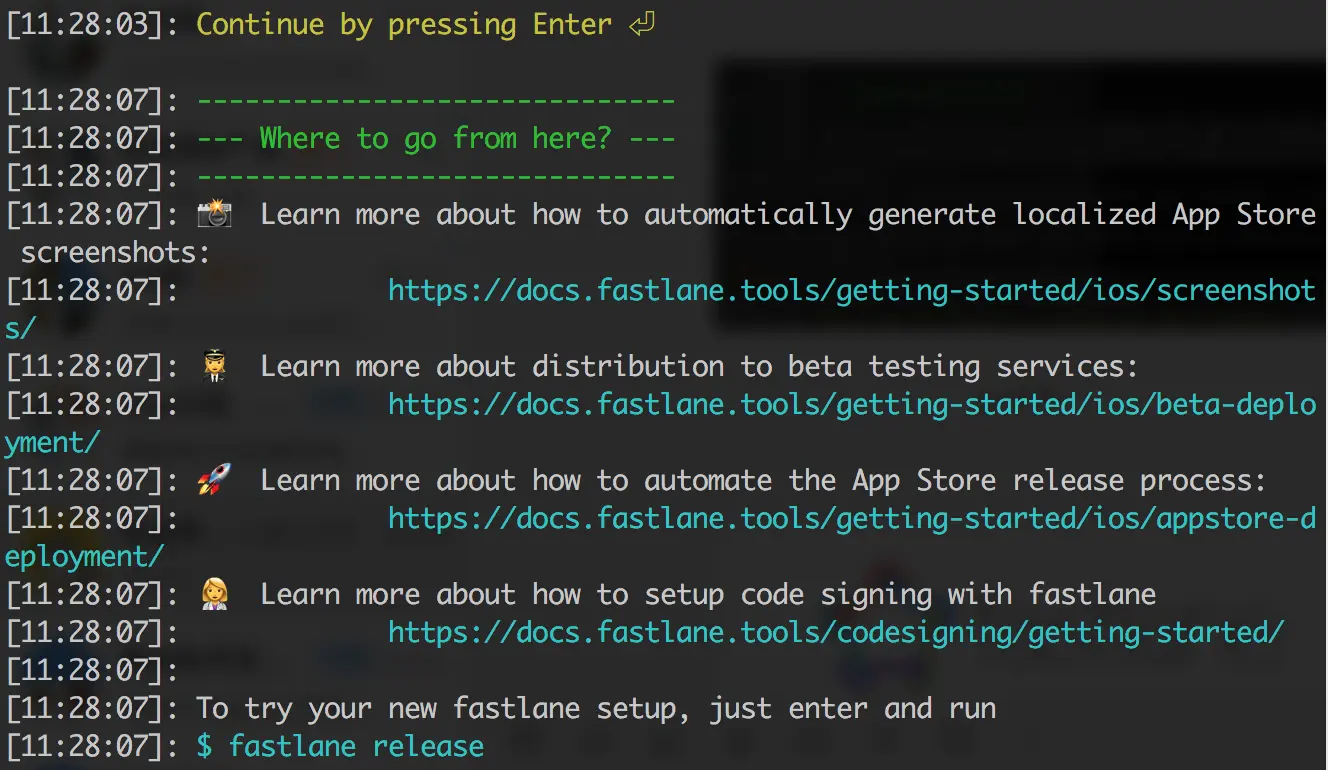Open the beta-deployment documentation URL
Viewport: 1328px width, 770px height.
[x=851, y=404]
